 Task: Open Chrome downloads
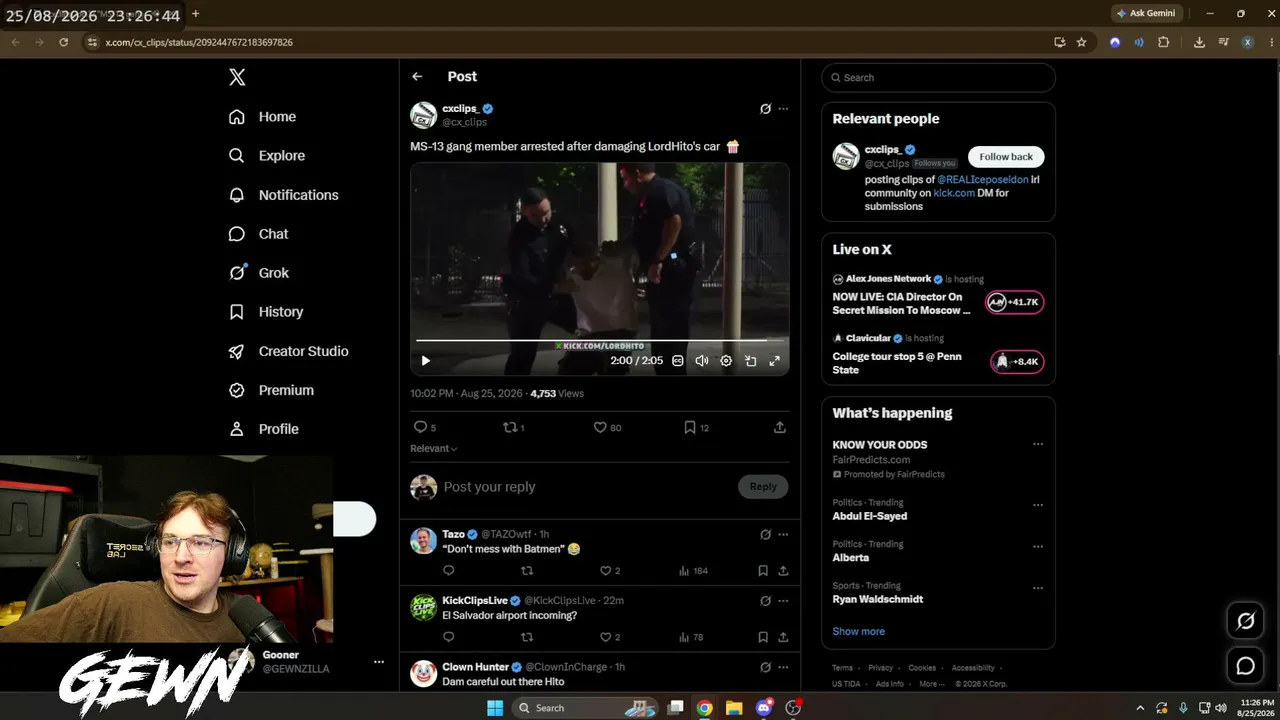(x=1199, y=42)
